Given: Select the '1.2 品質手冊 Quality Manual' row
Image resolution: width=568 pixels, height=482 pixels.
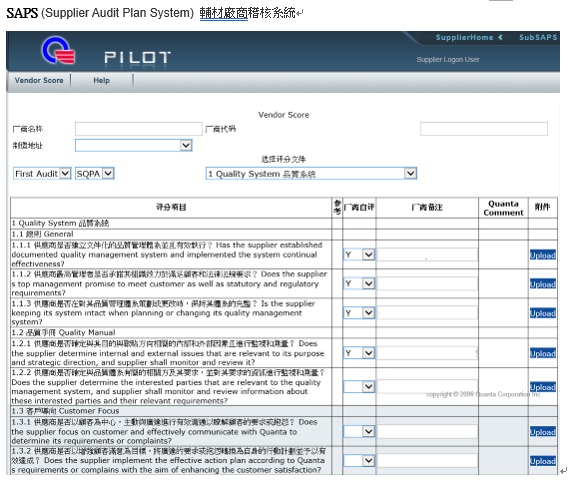Looking at the screenshot, I should pyautogui.click(x=284, y=332).
